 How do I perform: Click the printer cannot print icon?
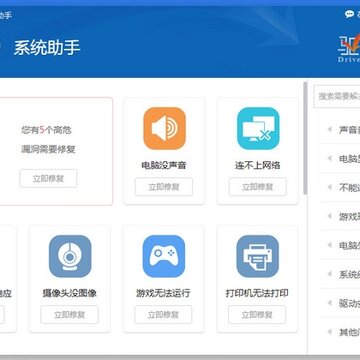(258, 256)
